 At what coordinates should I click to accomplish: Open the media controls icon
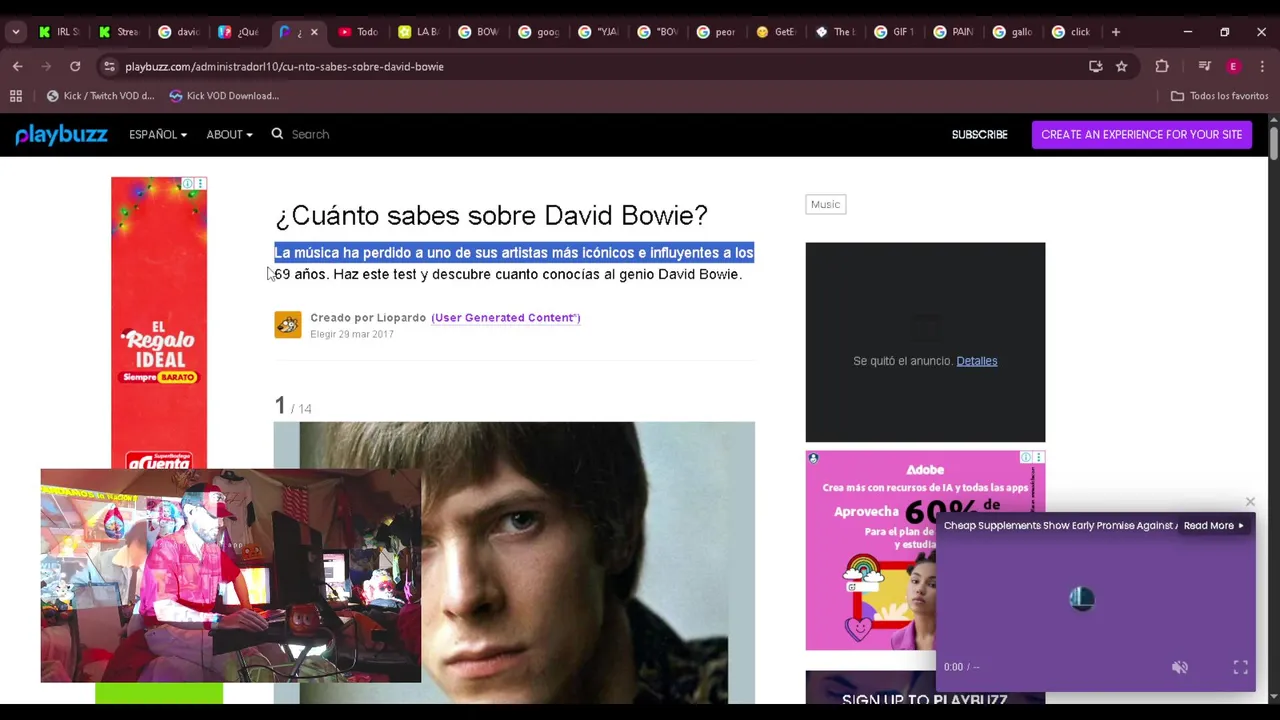click(x=1204, y=66)
